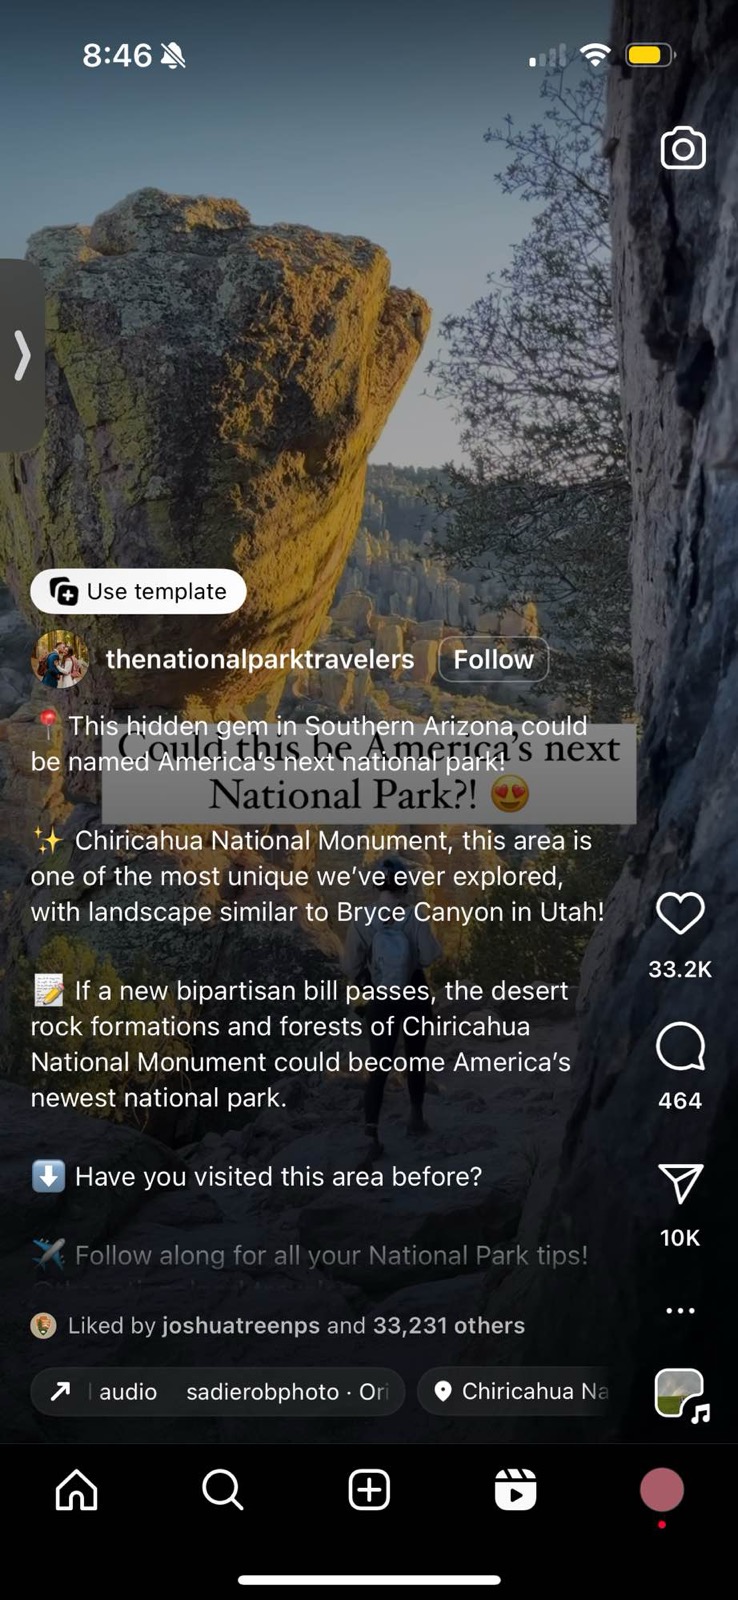Open the camera icon at top right
The height and width of the screenshot is (1600, 738).
[x=683, y=149]
